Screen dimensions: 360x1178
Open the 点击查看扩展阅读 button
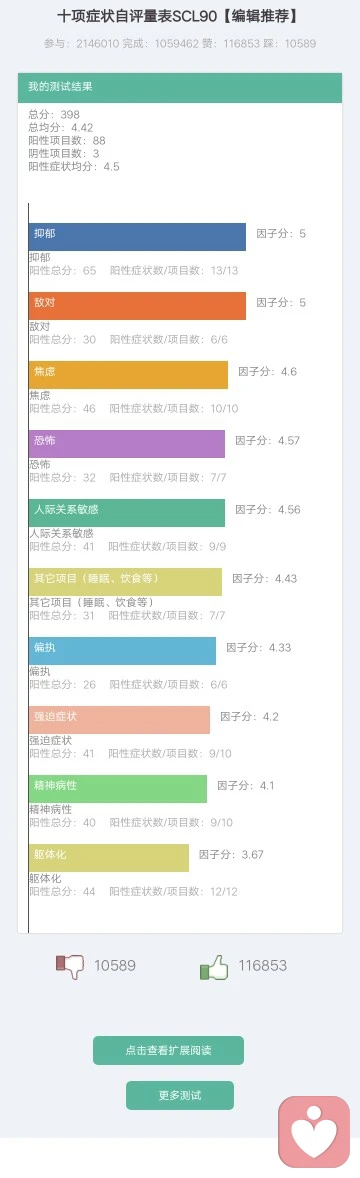point(168,1050)
